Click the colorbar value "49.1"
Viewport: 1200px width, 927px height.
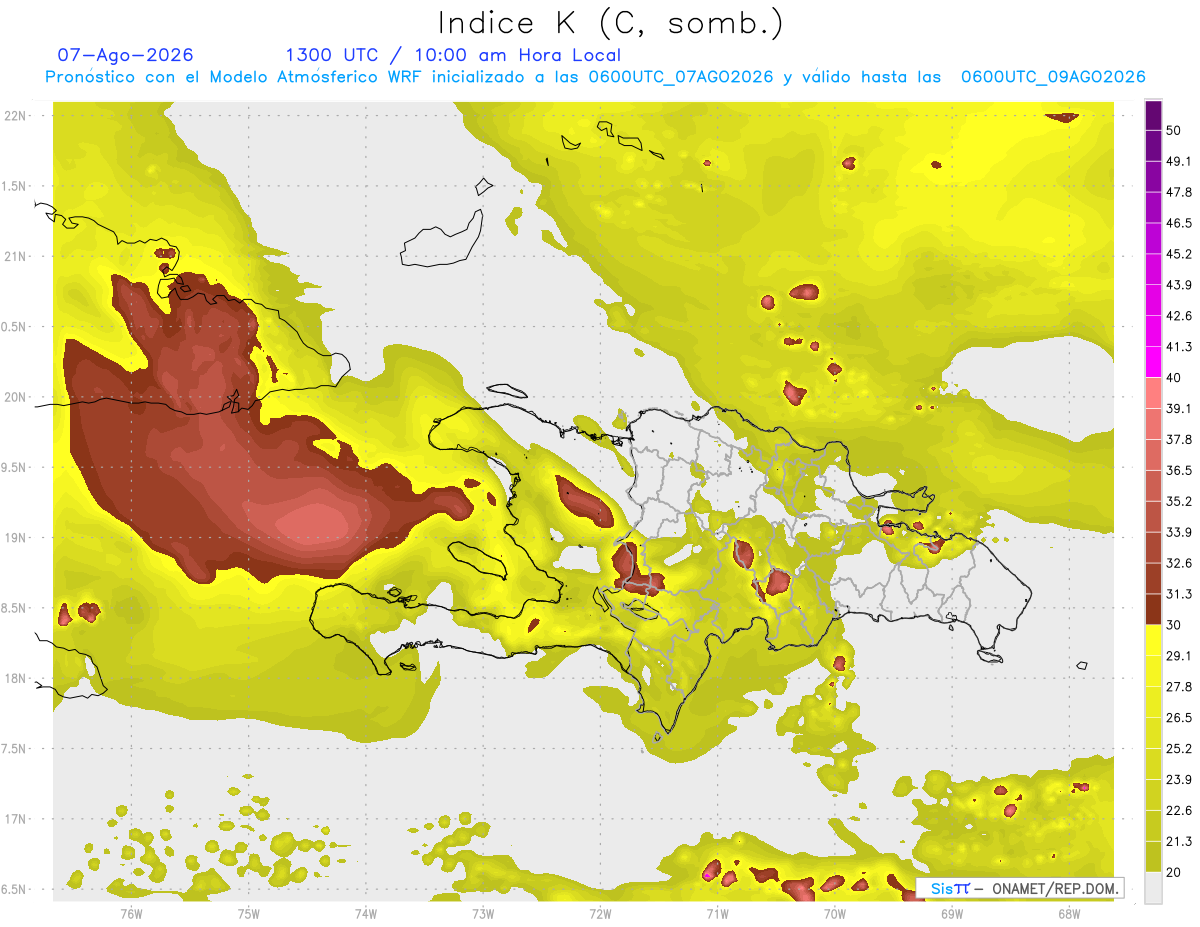[x=1179, y=161]
